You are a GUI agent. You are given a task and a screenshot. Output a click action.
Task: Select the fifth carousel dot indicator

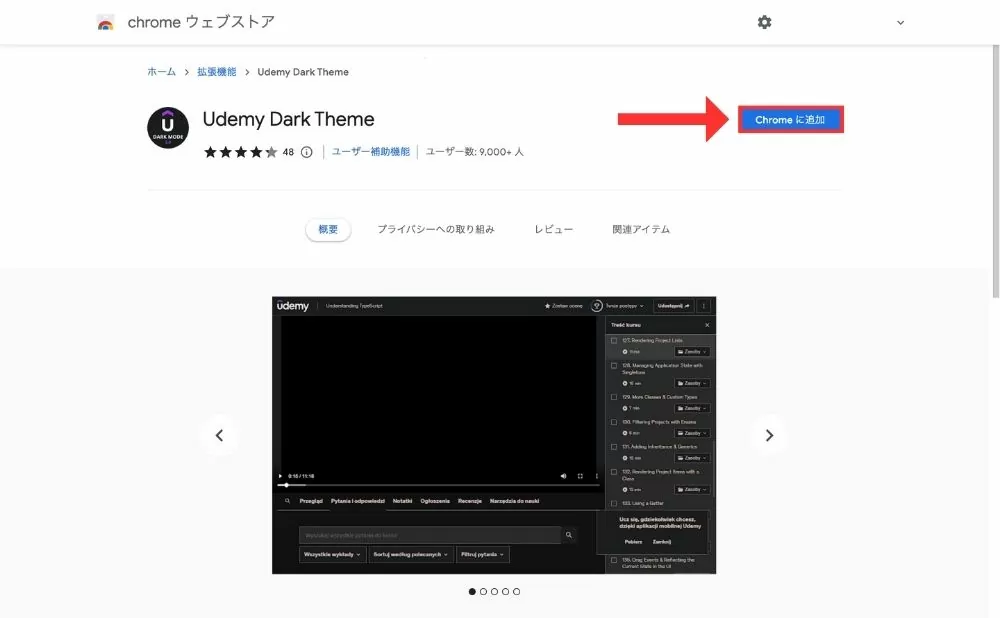516,591
